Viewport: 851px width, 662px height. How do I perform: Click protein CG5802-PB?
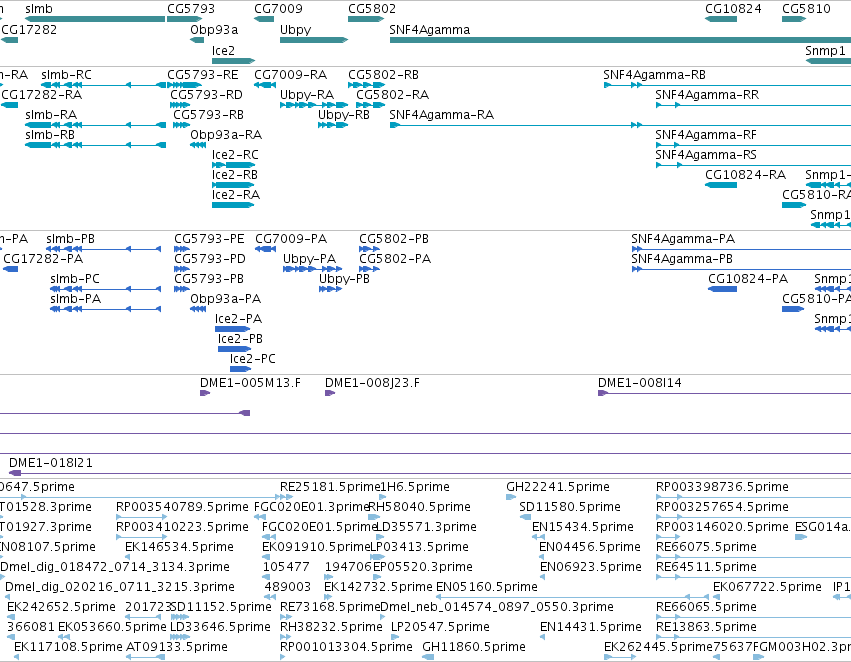point(369,249)
